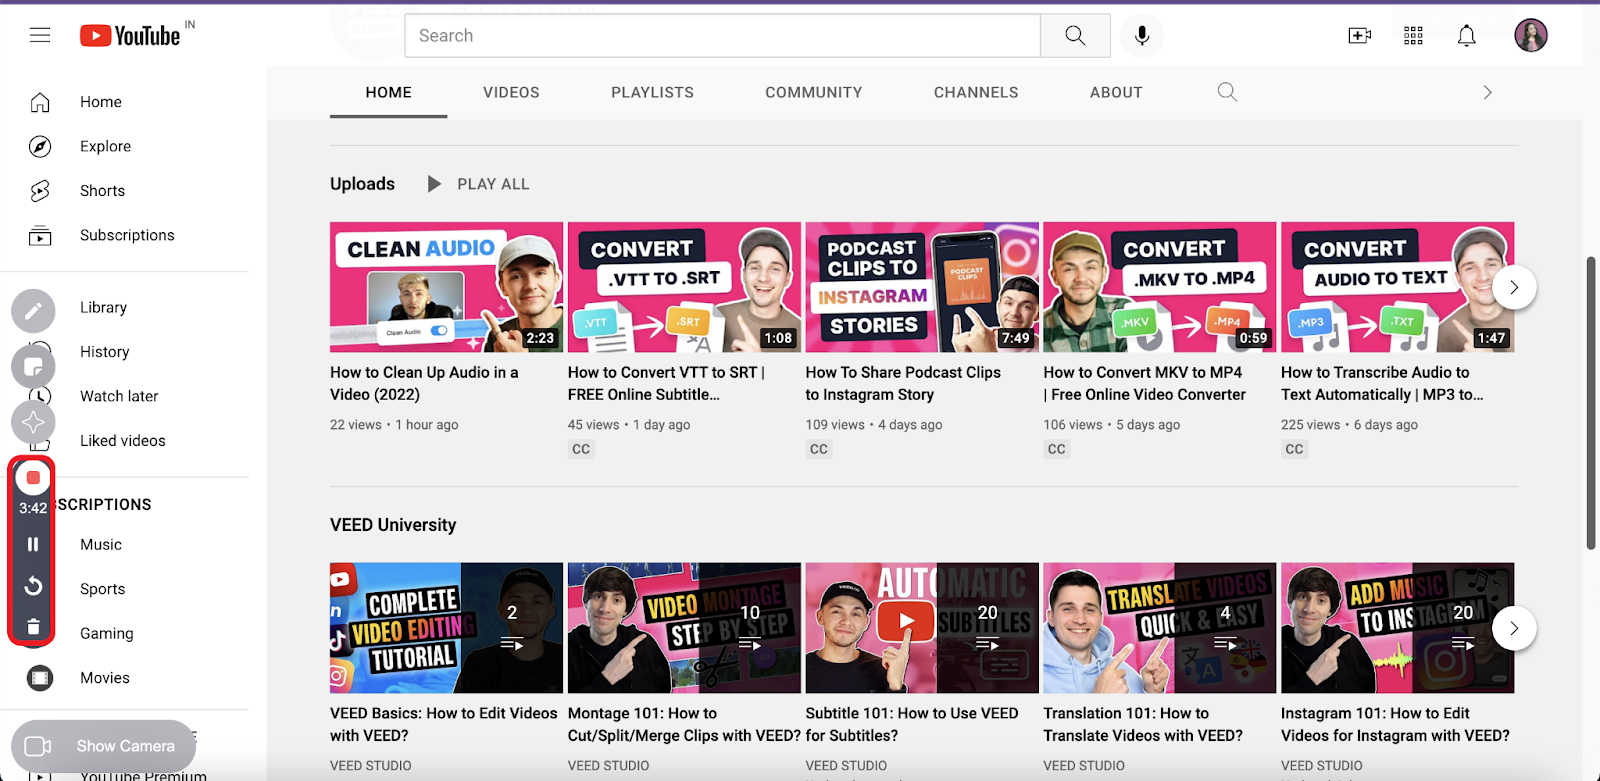Click the Subscriptions sidebar icon
Screen dimensions: 1600x781
coord(40,235)
